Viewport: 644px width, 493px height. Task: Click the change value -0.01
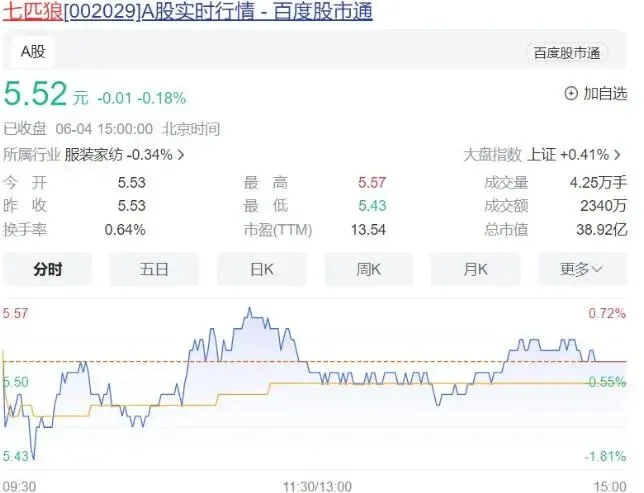click(x=115, y=99)
